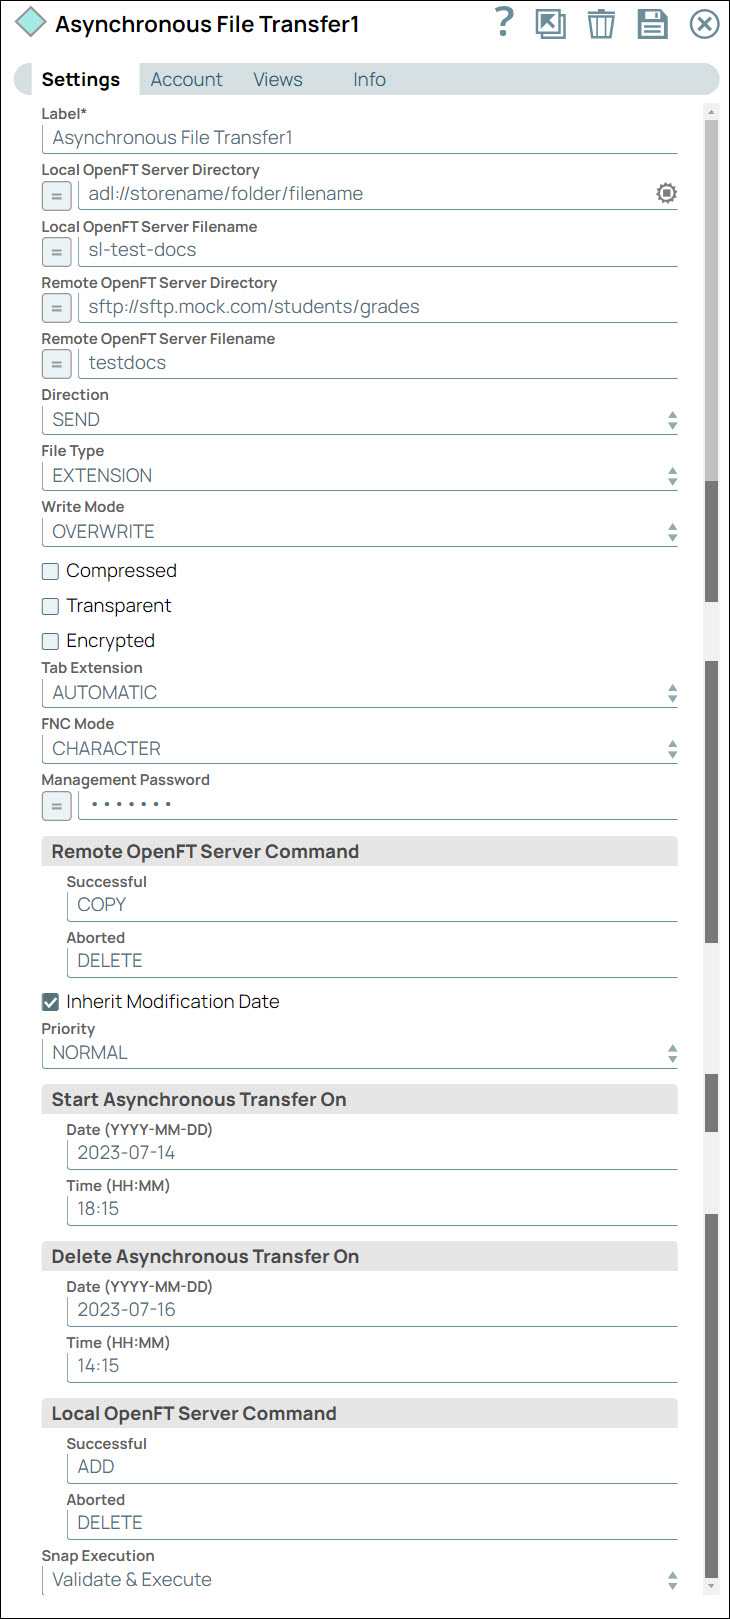Switch to the Views tab

click(277, 79)
